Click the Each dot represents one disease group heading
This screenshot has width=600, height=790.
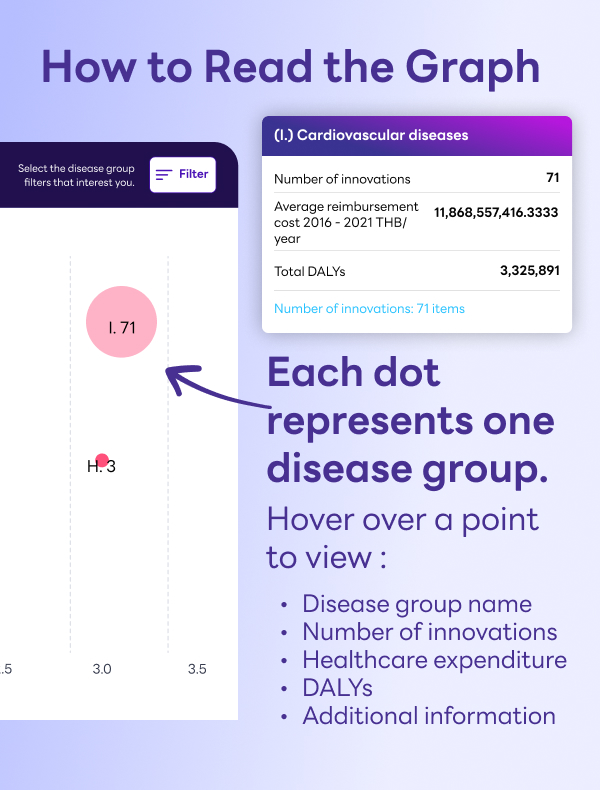(411, 421)
